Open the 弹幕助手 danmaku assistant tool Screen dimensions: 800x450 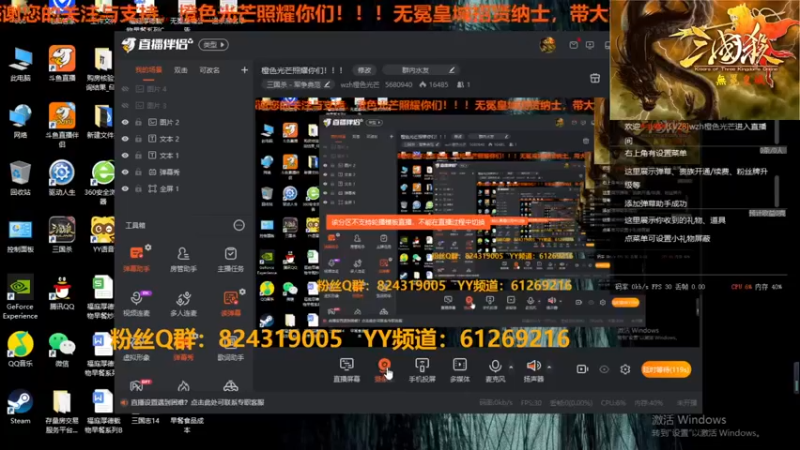point(136,258)
